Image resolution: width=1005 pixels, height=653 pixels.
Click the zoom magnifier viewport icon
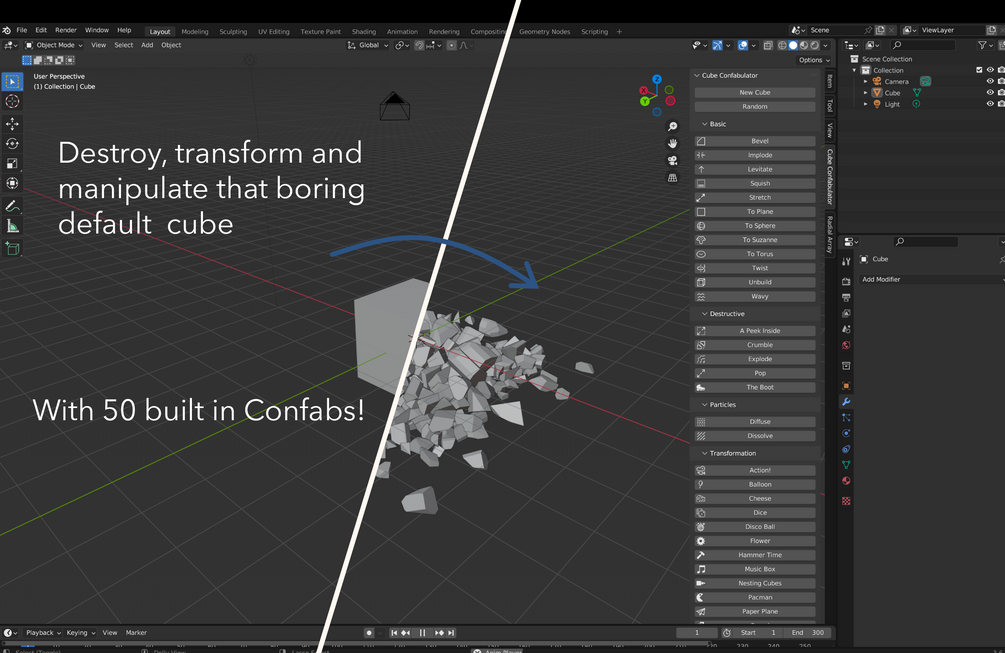(672, 126)
